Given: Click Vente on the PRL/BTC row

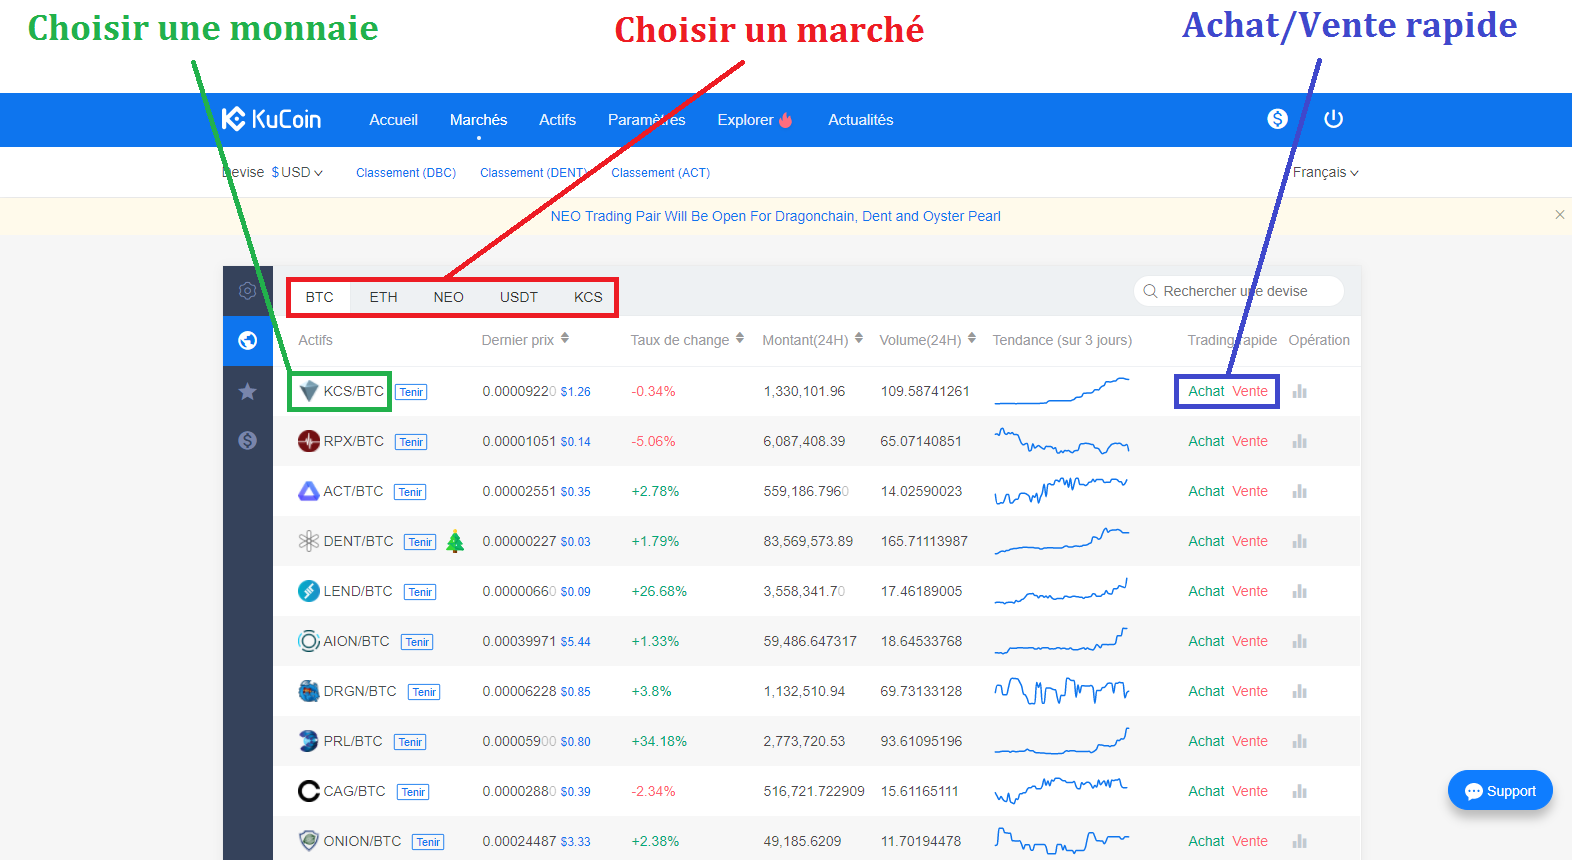Looking at the screenshot, I should [x=1250, y=741].
